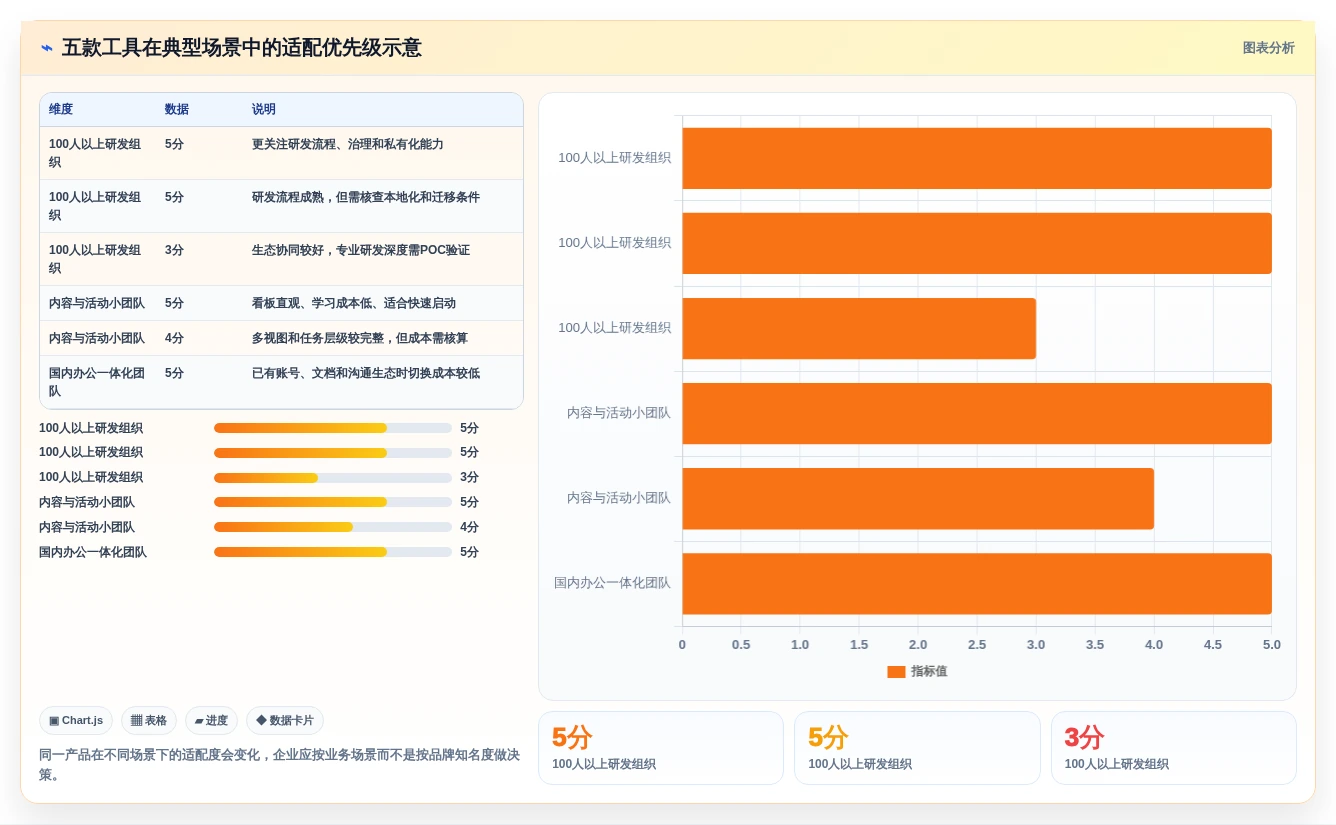
Task: Click the 2.5 tick on the x-axis
Action: (977, 645)
